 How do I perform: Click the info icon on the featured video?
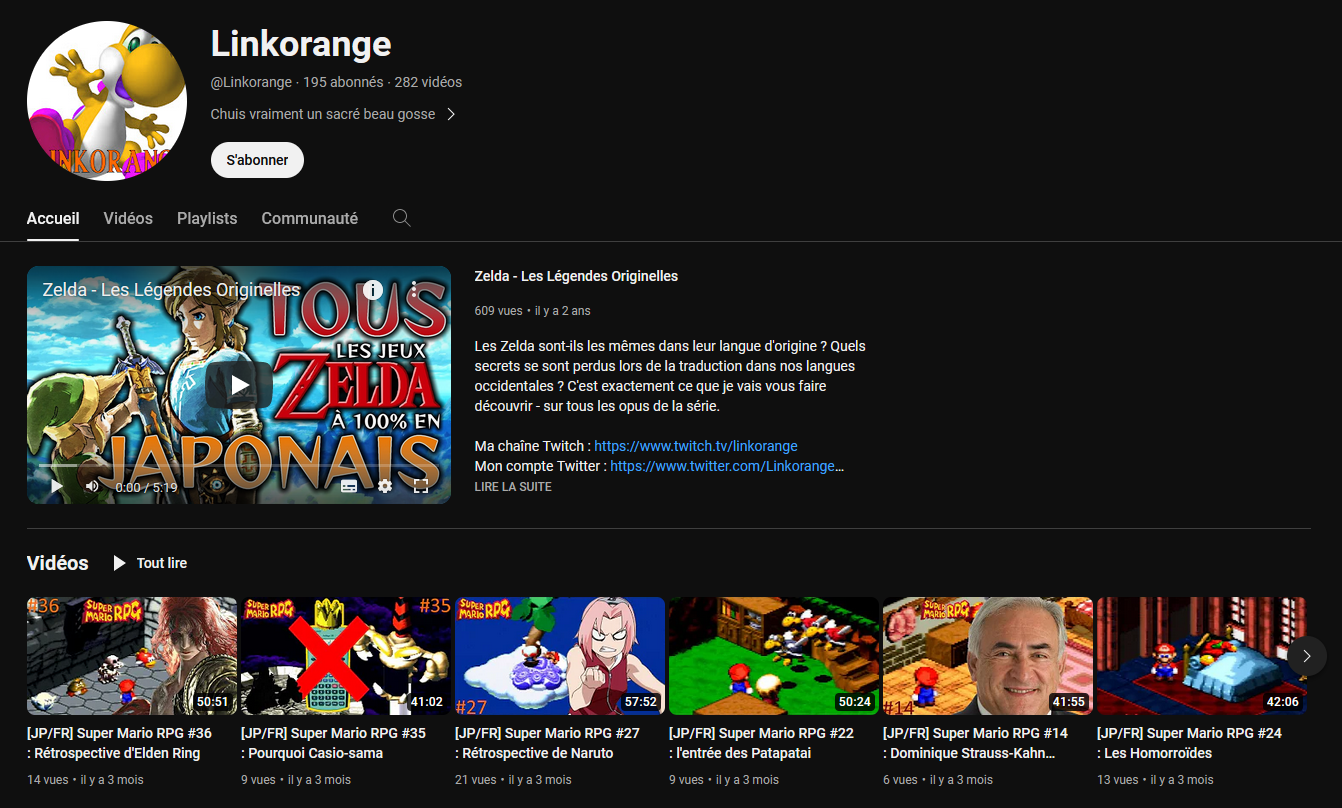(x=373, y=290)
